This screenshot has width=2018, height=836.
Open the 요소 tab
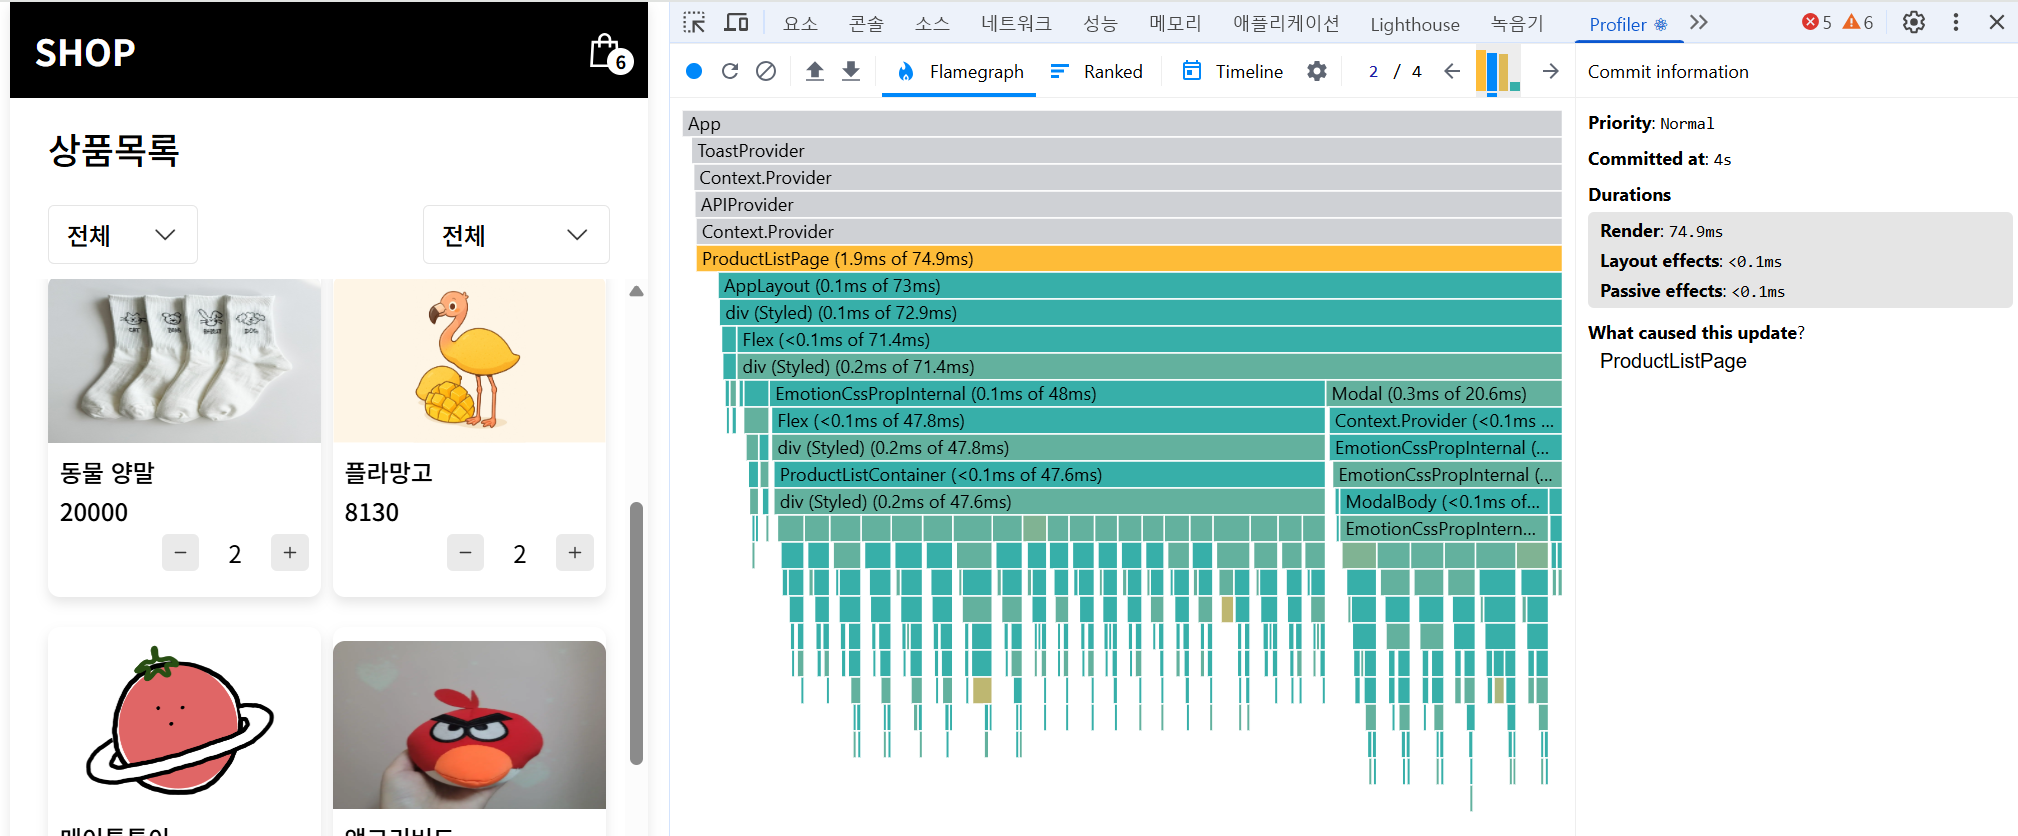tap(800, 23)
